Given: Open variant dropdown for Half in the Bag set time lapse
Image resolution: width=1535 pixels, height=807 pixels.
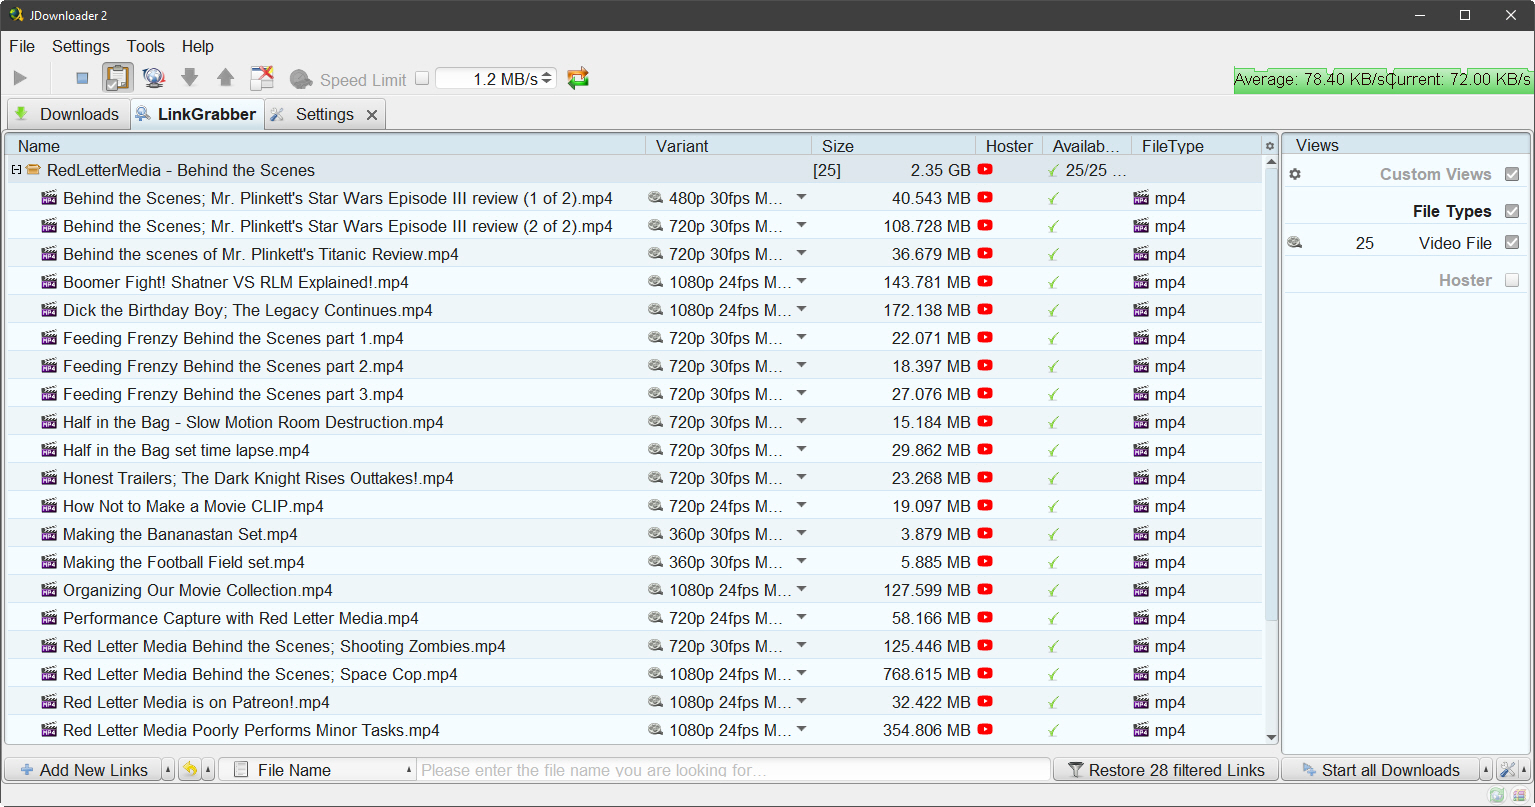Looking at the screenshot, I should [801, 449].
